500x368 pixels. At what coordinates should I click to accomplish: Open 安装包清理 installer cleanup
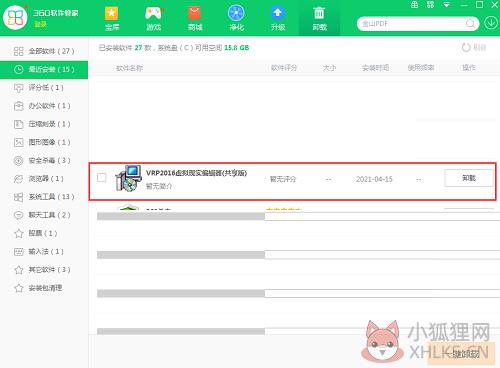[44, 288]
